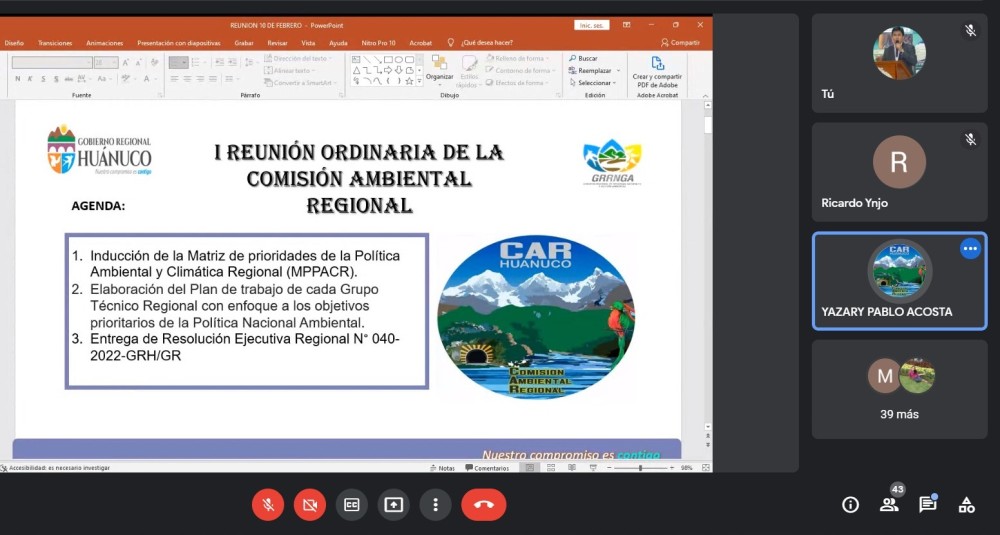Open the activities icon
The width and height of the screenshot is (1000, 535).
(966, 505)
